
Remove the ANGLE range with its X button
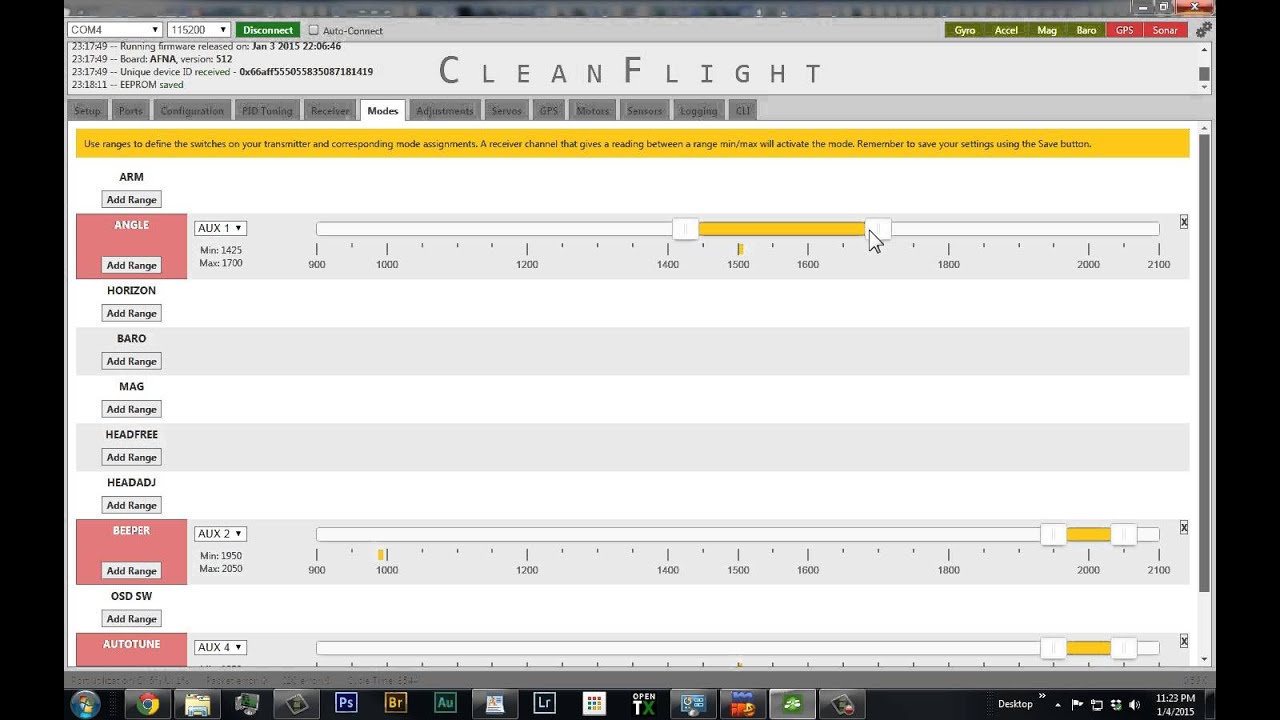click(x=1184, y=222)
